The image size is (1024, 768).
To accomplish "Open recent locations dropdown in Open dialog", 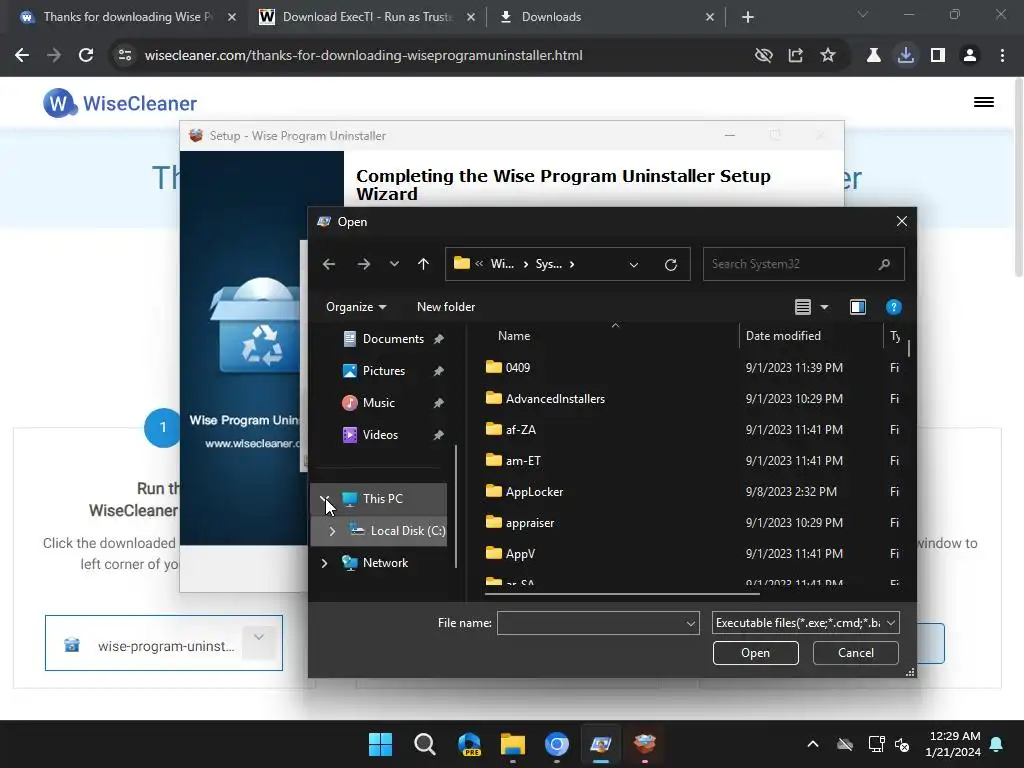I will click(x=394, y=264).
